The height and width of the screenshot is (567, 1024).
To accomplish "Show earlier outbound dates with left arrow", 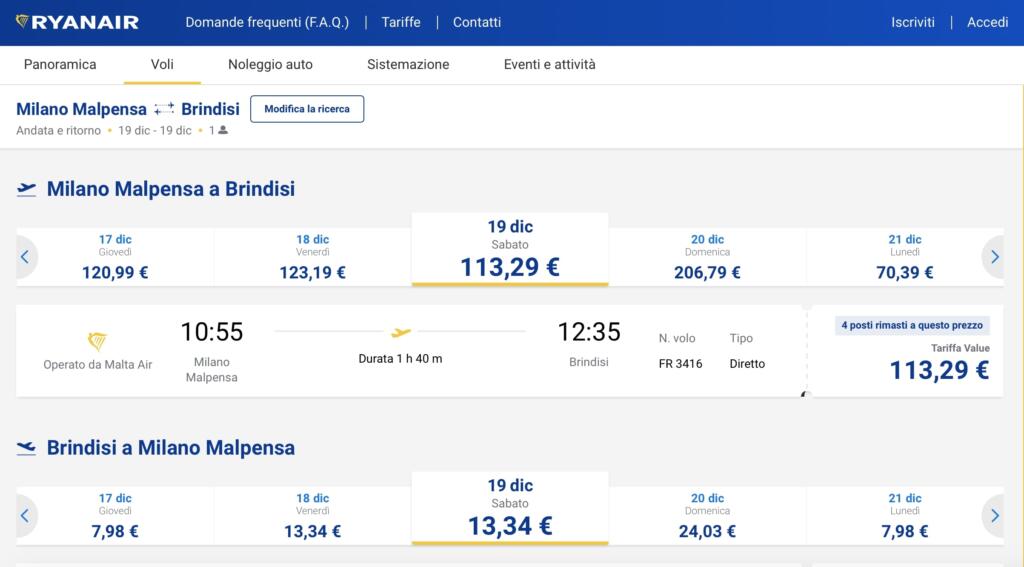I will pos(25,257).
